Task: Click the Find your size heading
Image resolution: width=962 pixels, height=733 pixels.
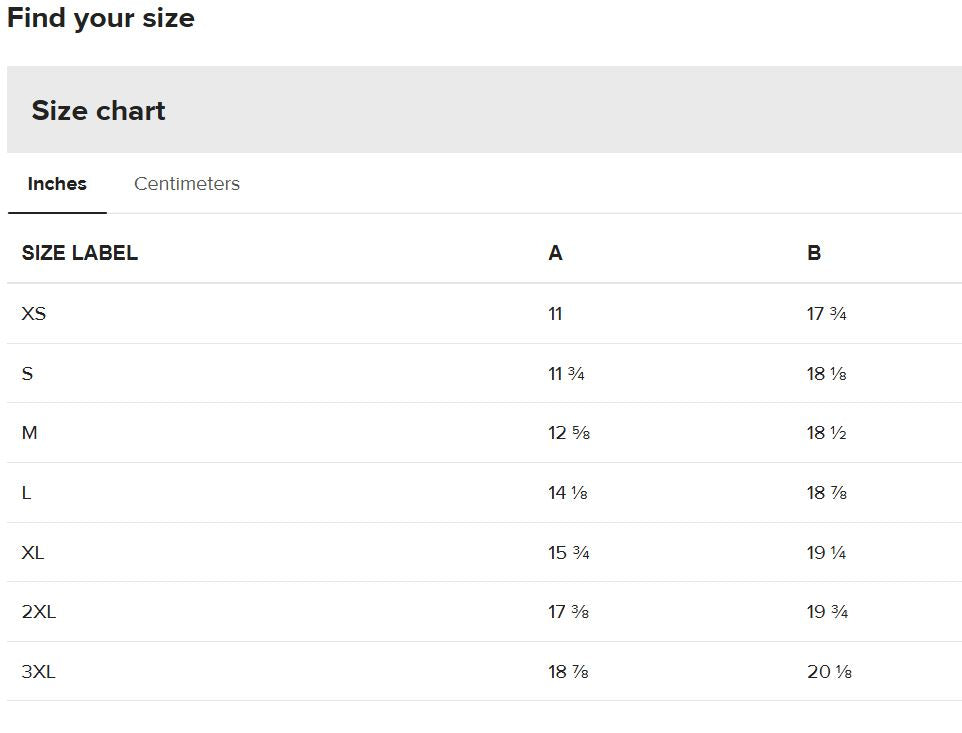Action: coord(101,18)
